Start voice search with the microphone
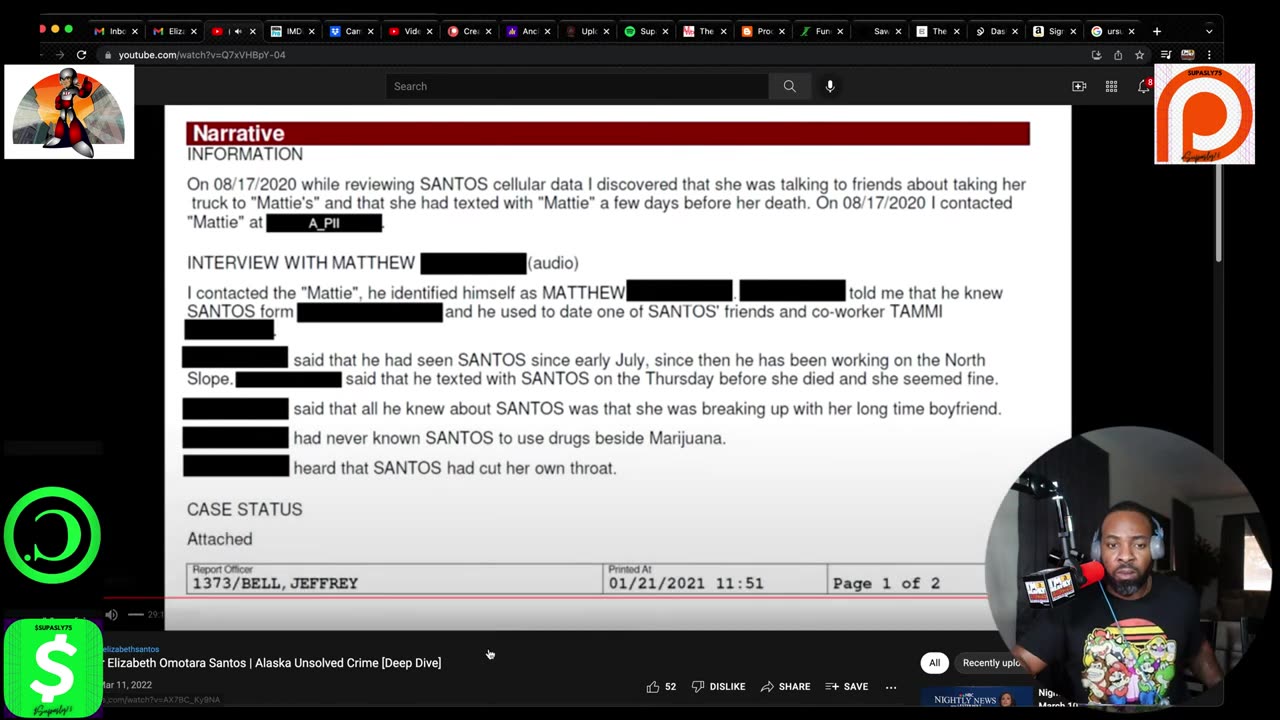The width and height of the screenshot is (1280, 720). click(x=830, y=86)
